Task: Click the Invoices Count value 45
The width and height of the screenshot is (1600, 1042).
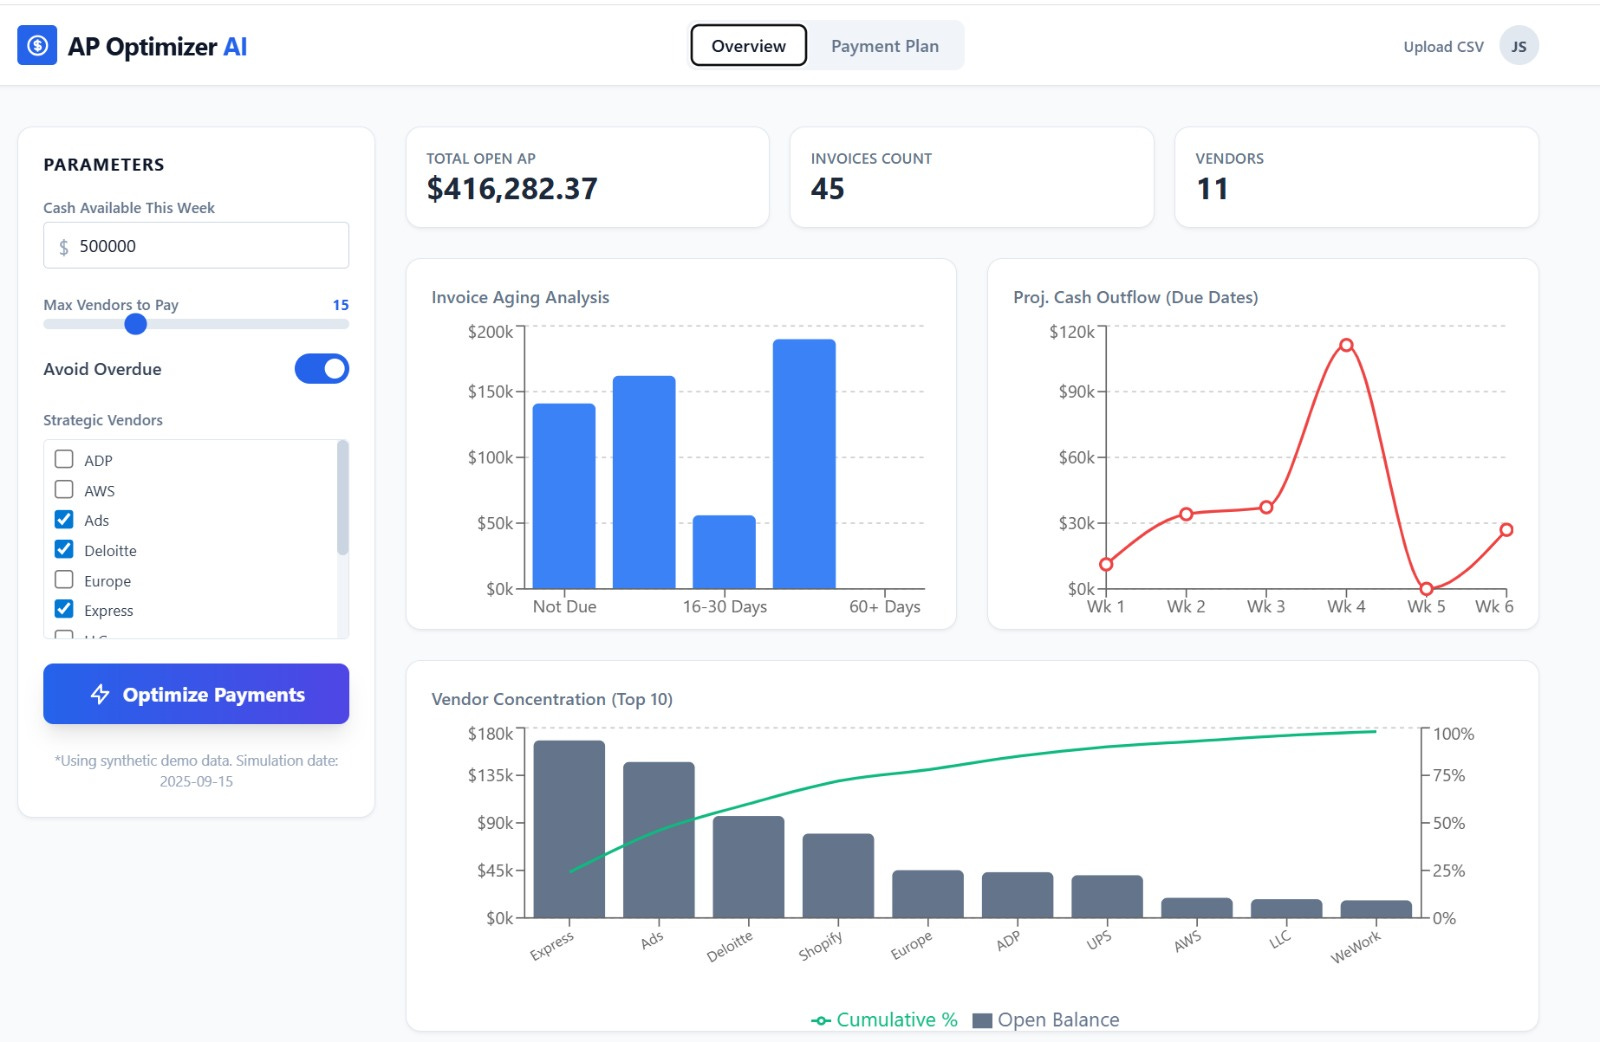Action: (827, 189)
